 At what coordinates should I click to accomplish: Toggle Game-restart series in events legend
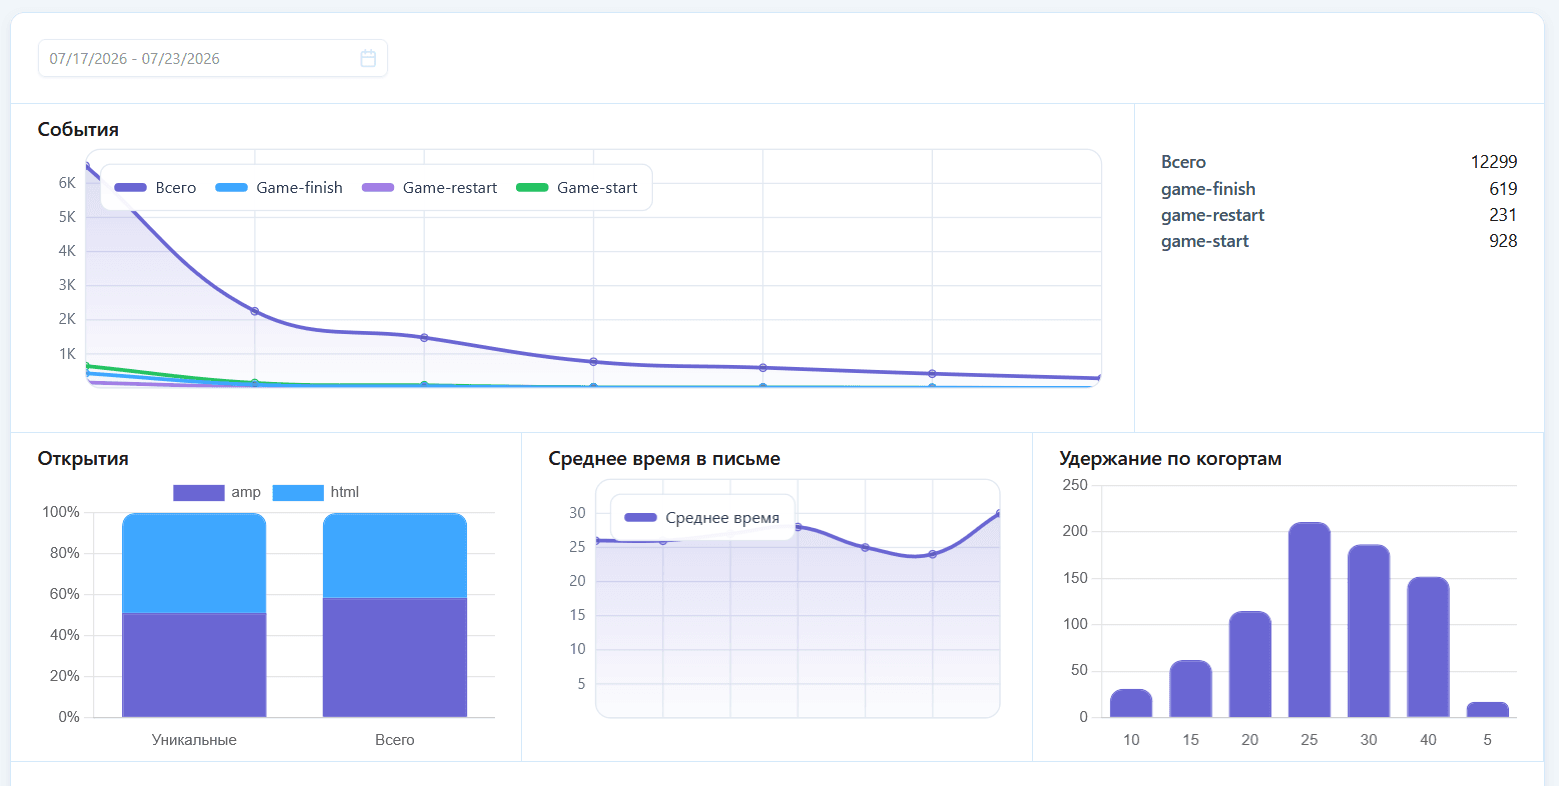point(429,188)
